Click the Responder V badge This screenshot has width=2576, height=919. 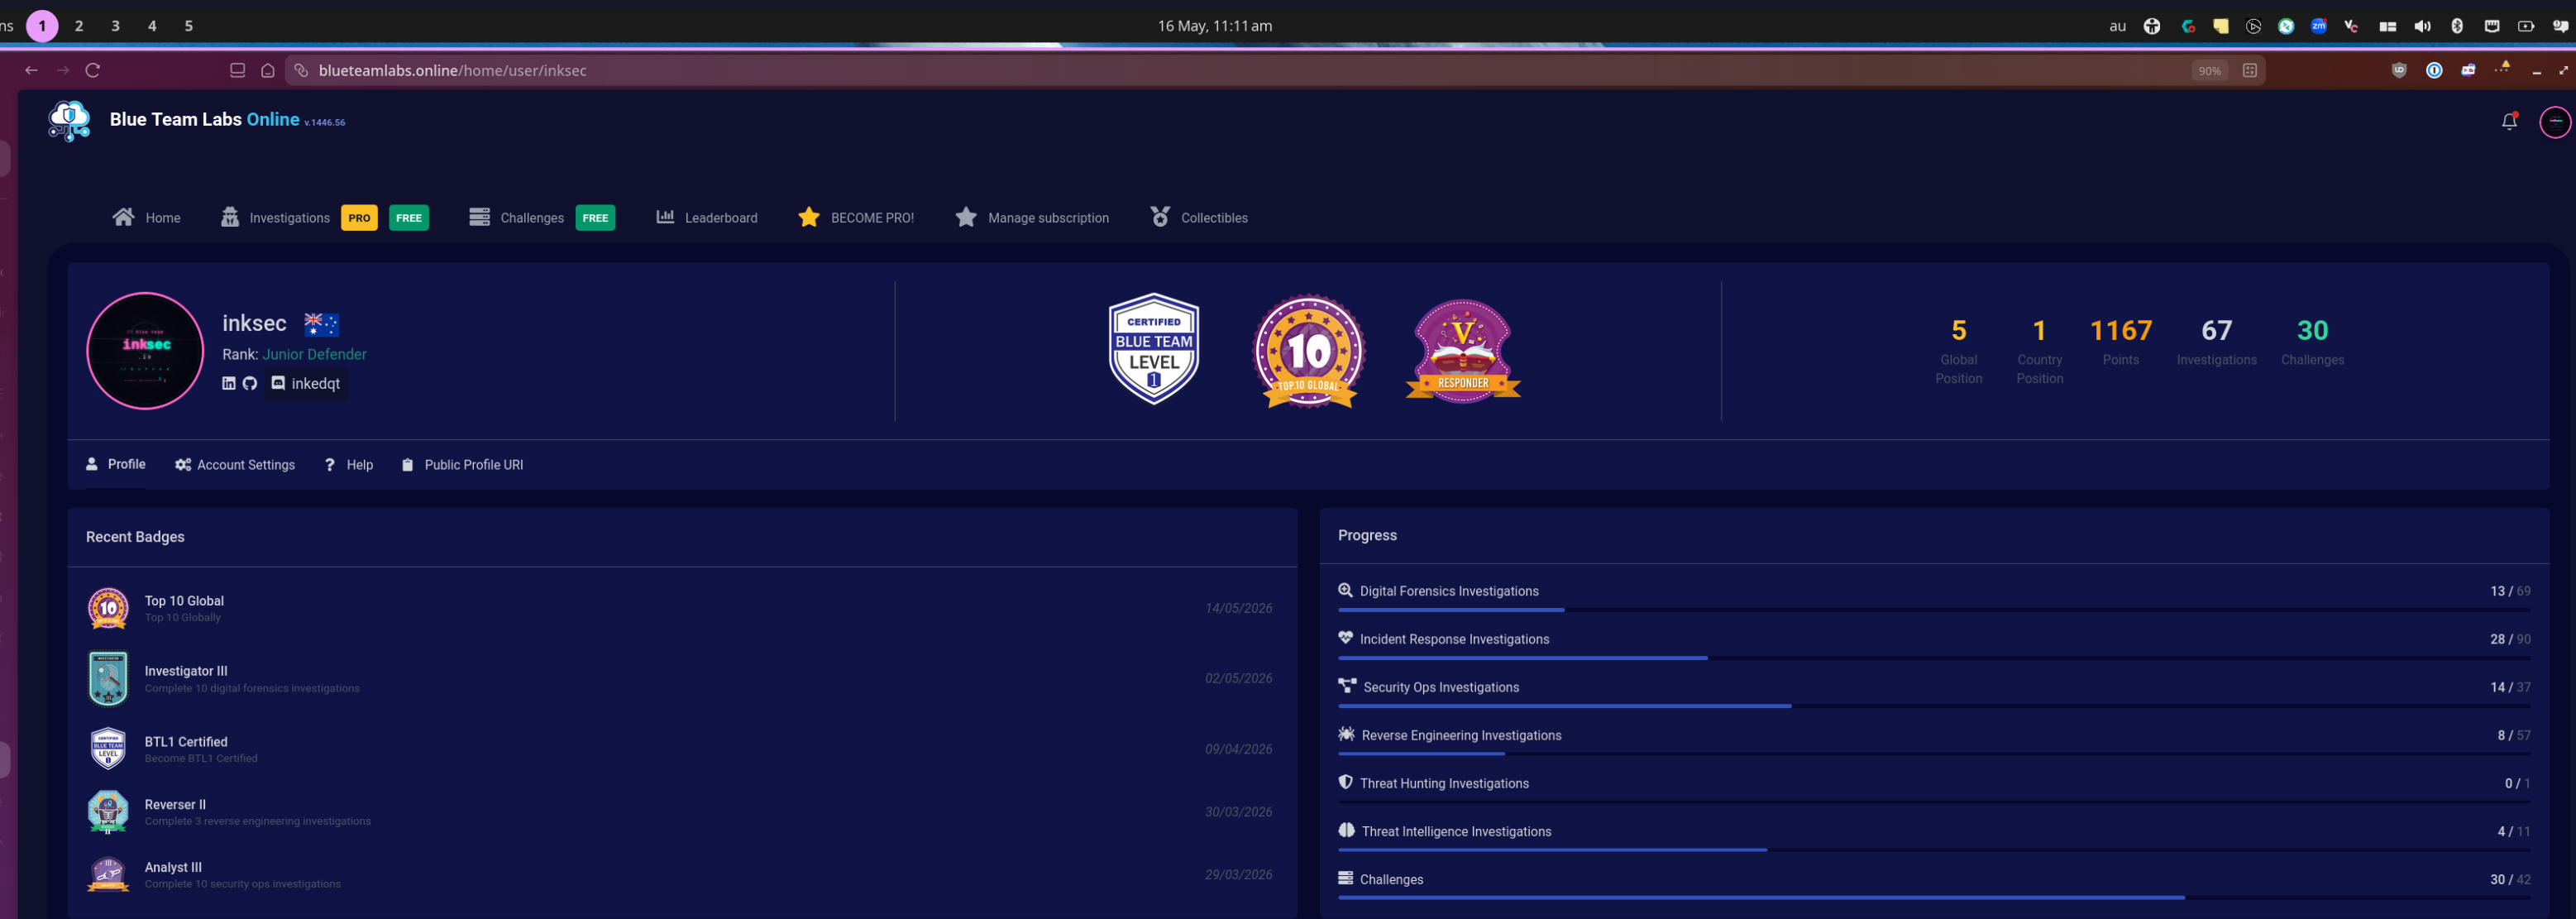pos(1463,351)
